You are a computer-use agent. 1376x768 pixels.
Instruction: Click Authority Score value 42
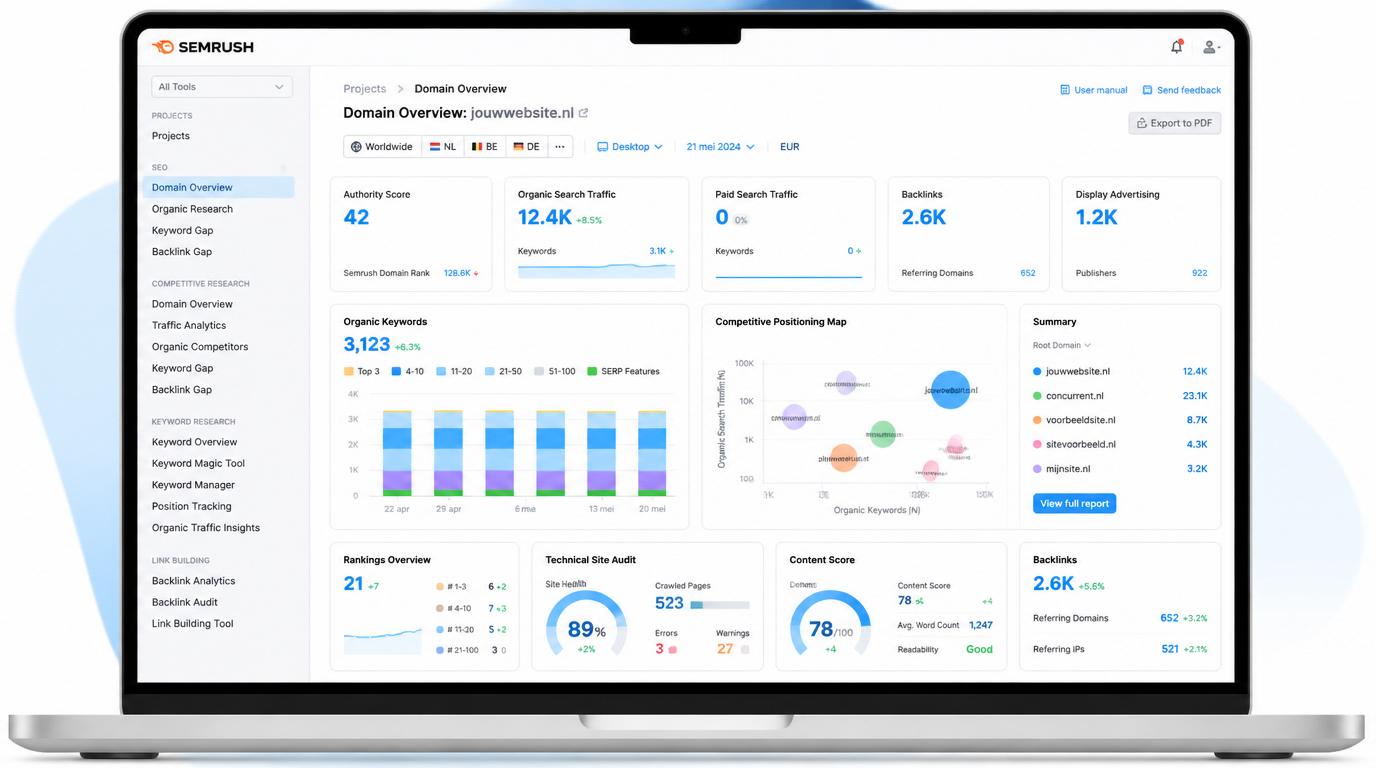(x=356, y=217)
